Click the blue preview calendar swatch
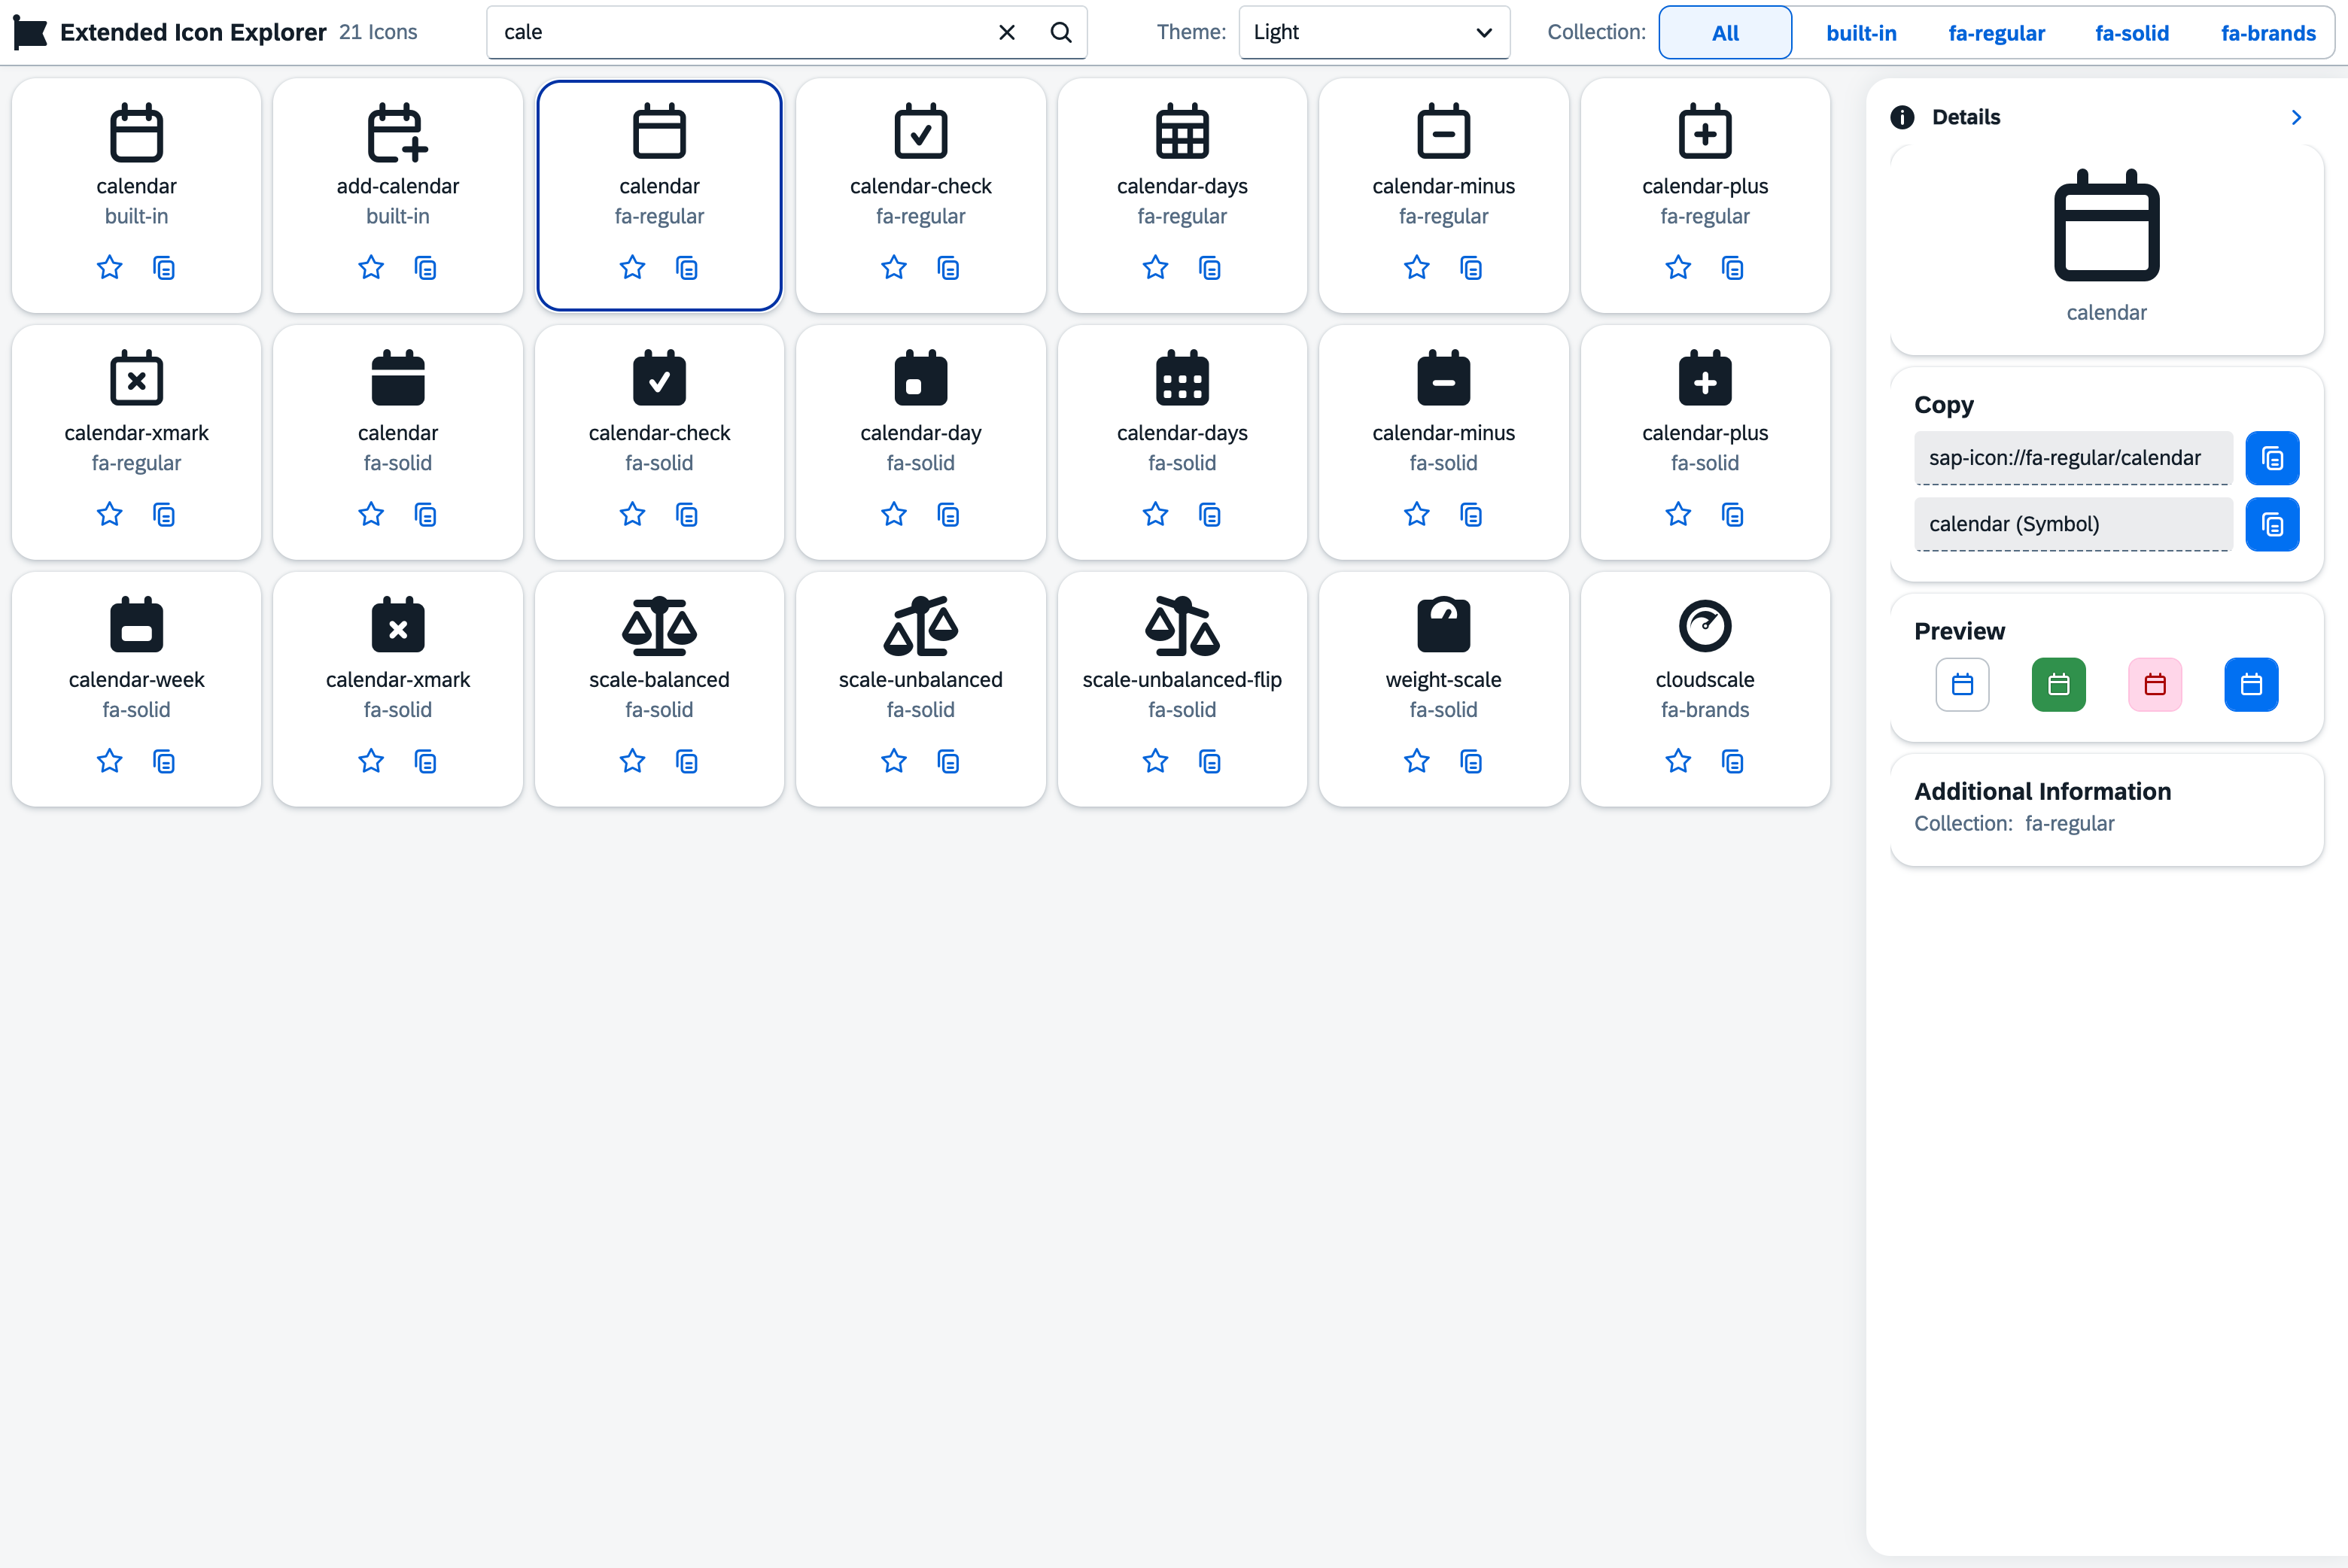2348x1568 pixels. [2251, 685]
